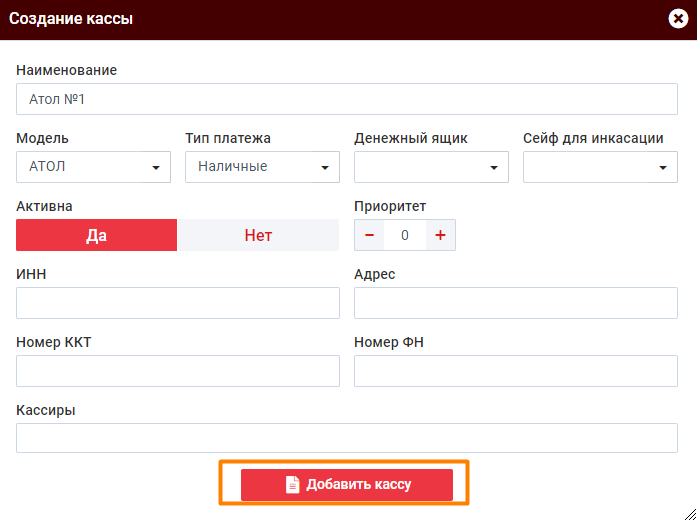The width and height of the screenshot is (697, 521).
Task: Open the Модель dropdown showing АТОЛ
Action: pyautogui.click(x=93, y=167)
